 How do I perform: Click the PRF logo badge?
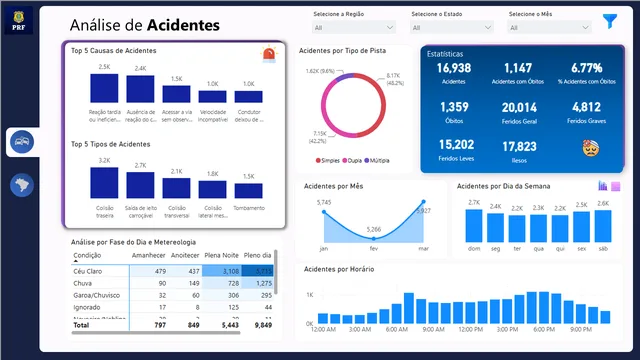click(19, 20)
